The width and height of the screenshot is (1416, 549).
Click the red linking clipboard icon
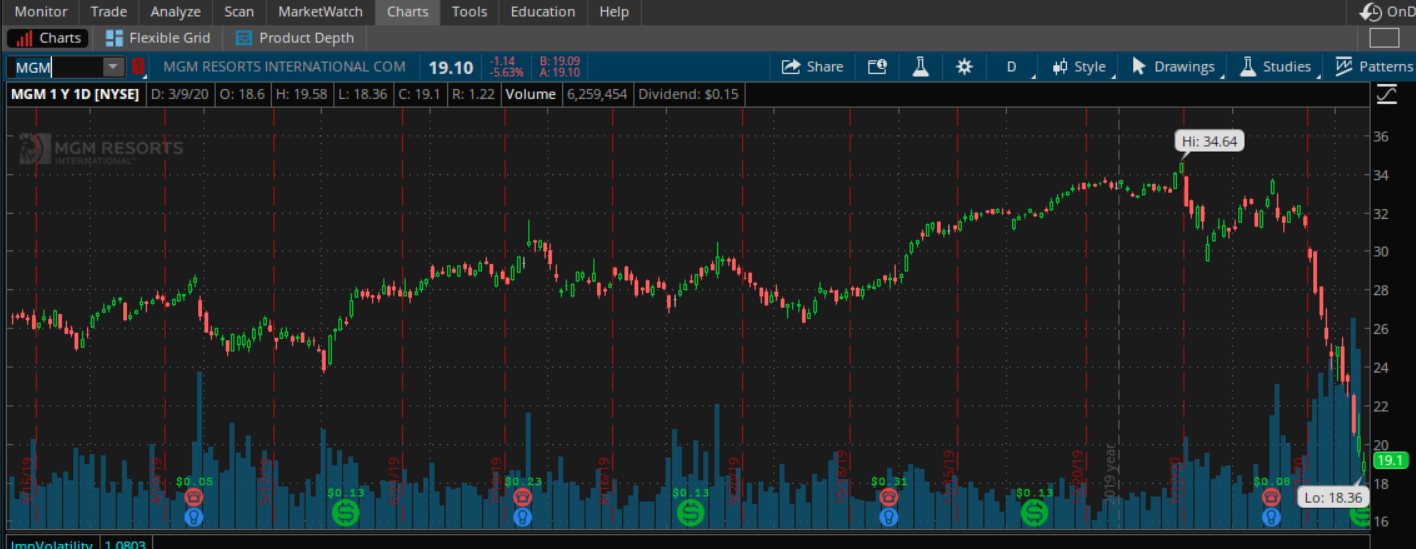coord(138,67)
